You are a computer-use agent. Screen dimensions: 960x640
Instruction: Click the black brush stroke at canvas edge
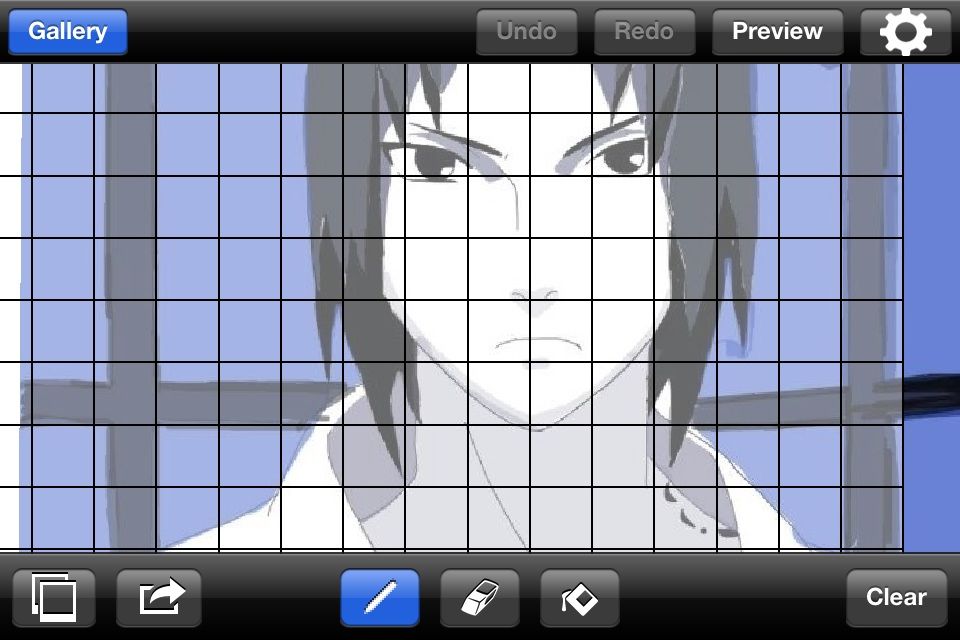coord(931,395)
